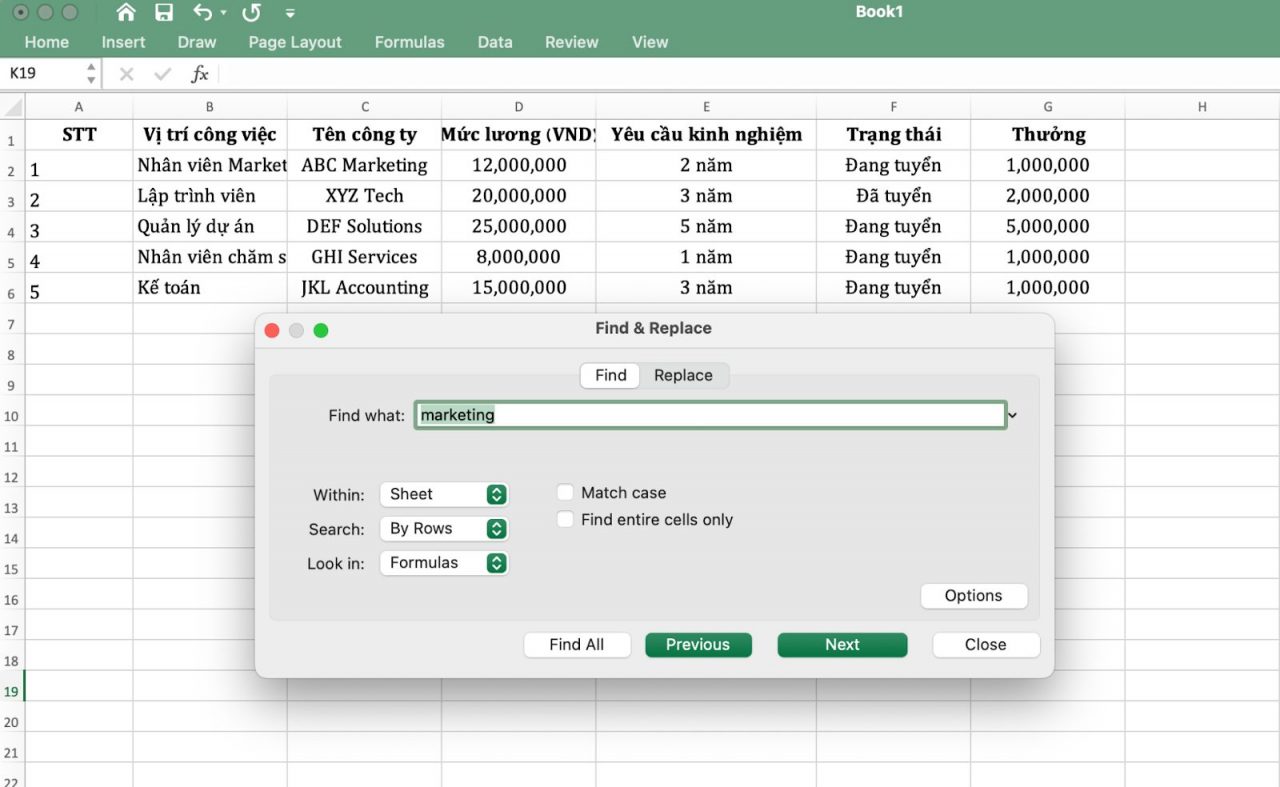Click the Find what text field
The height and width of the screenshot is (787, 1280).
pyautogui.click(x=710, y=415)
